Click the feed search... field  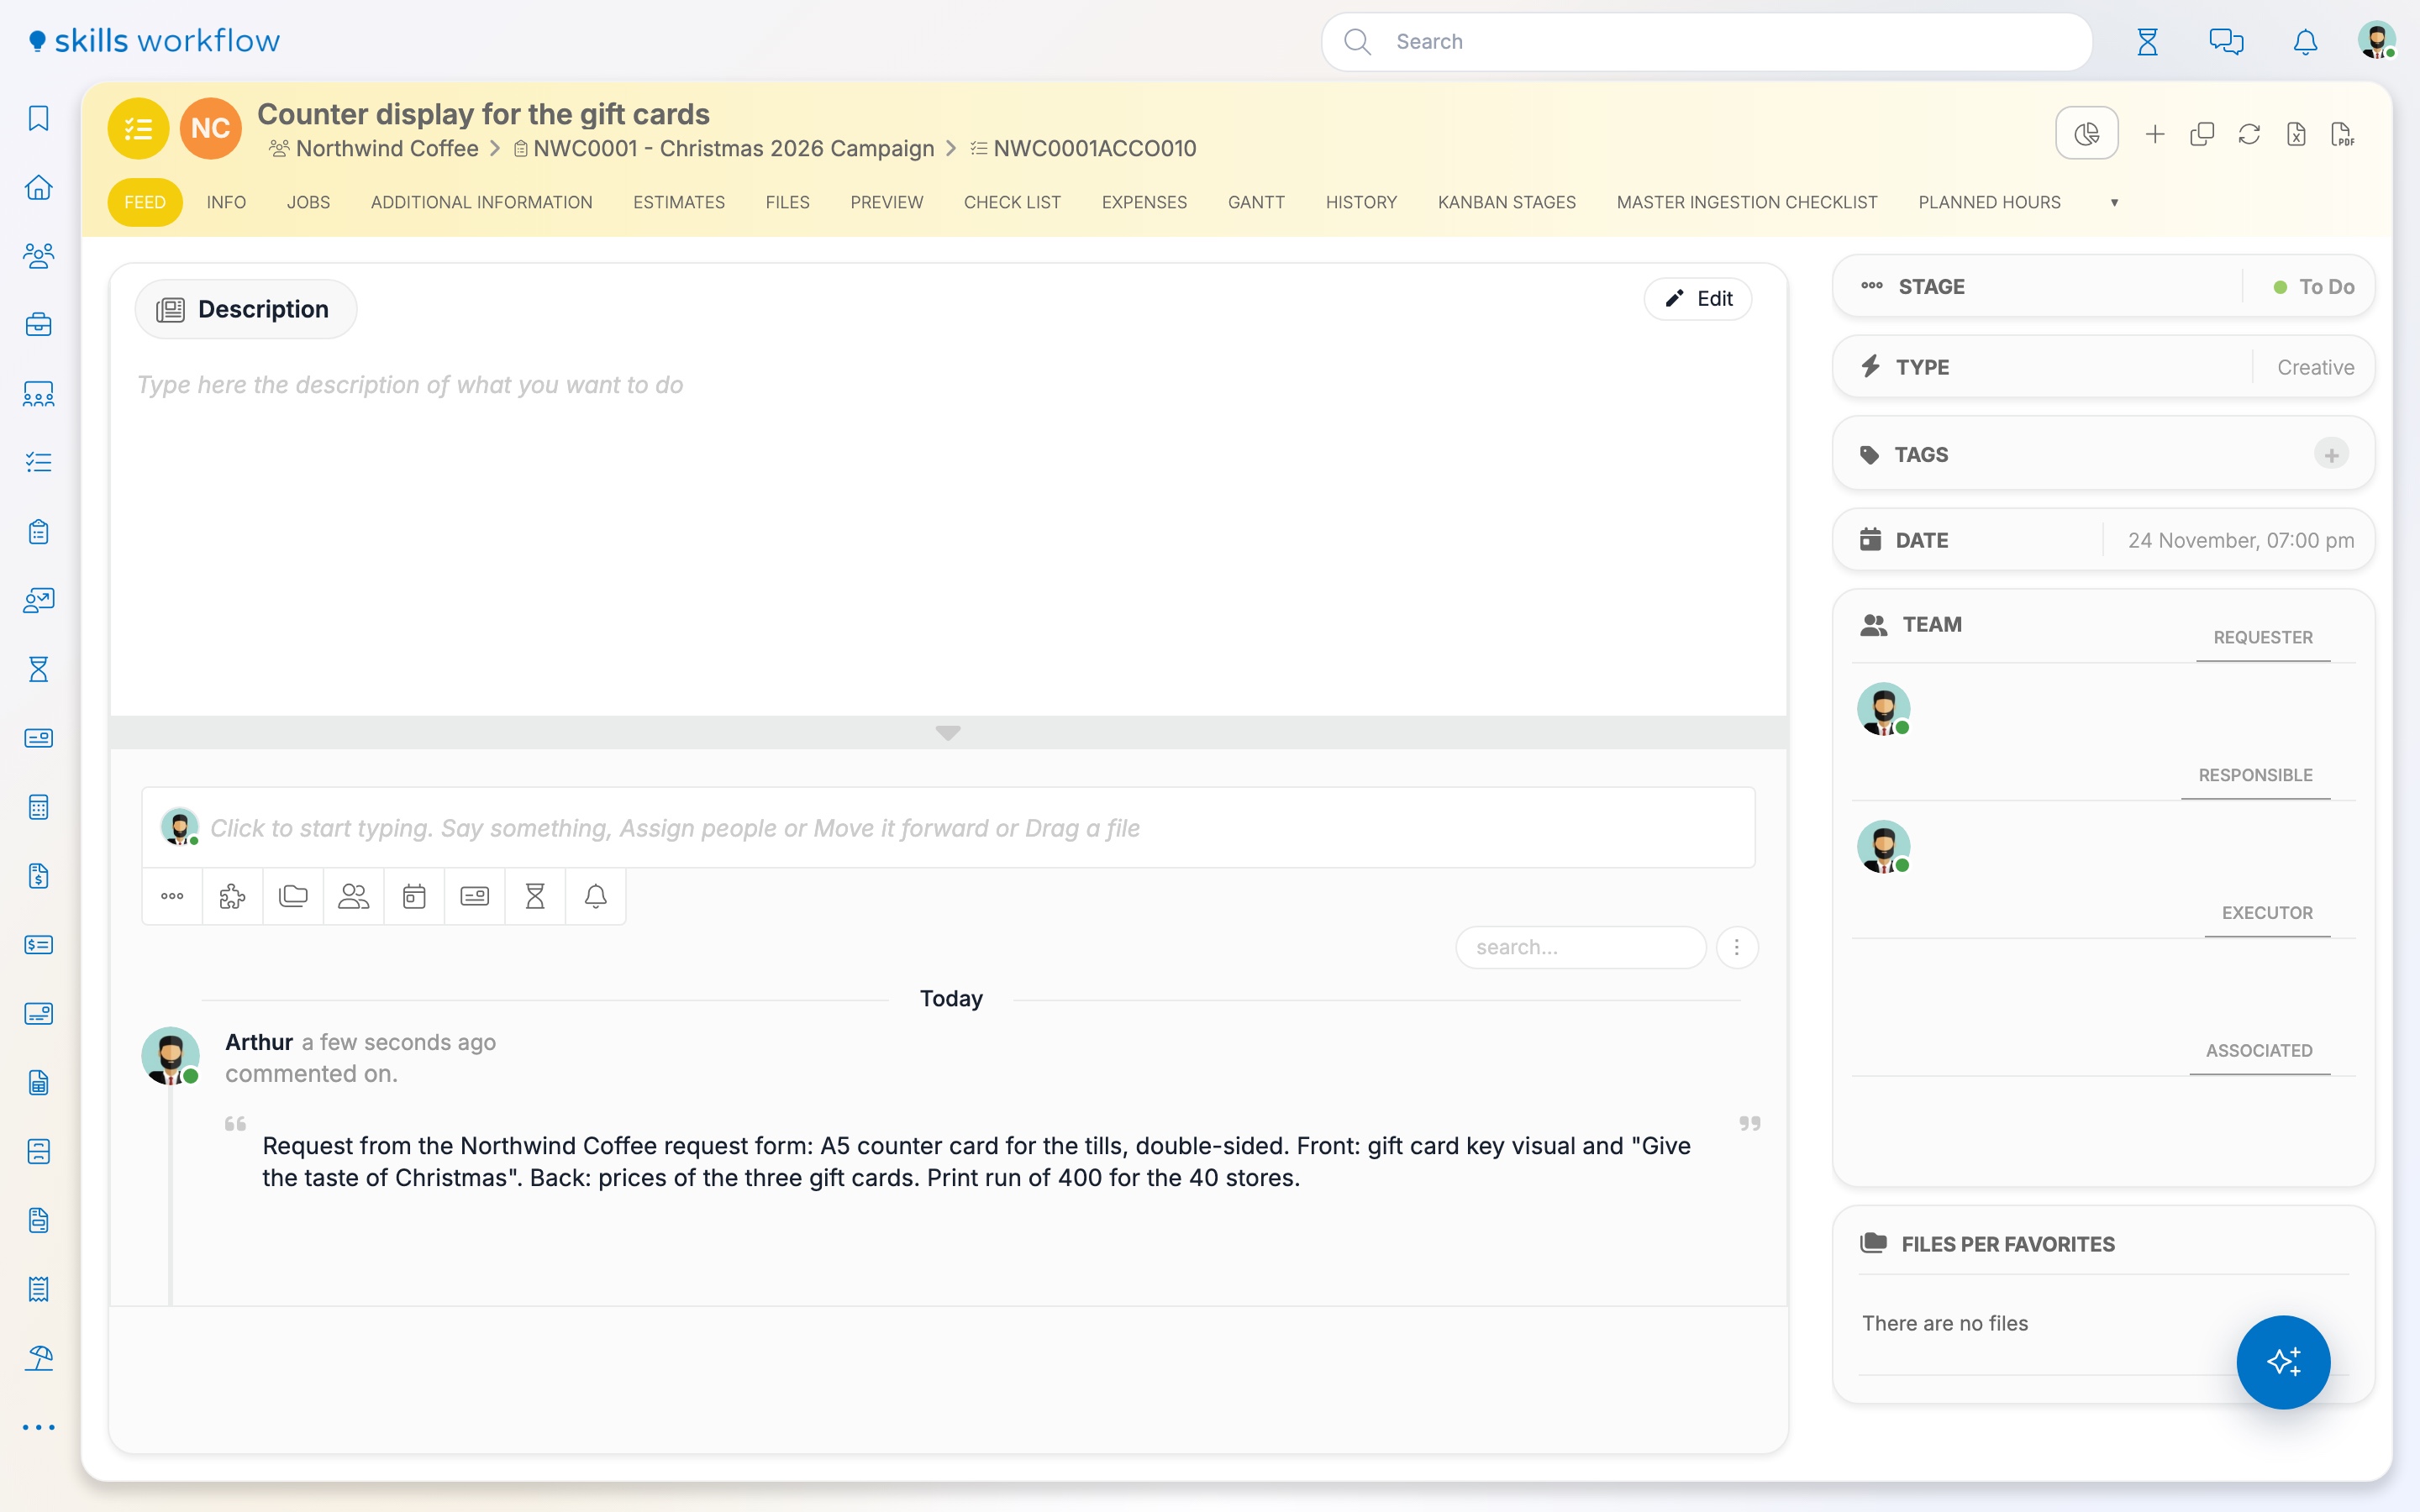[1581, 947]
